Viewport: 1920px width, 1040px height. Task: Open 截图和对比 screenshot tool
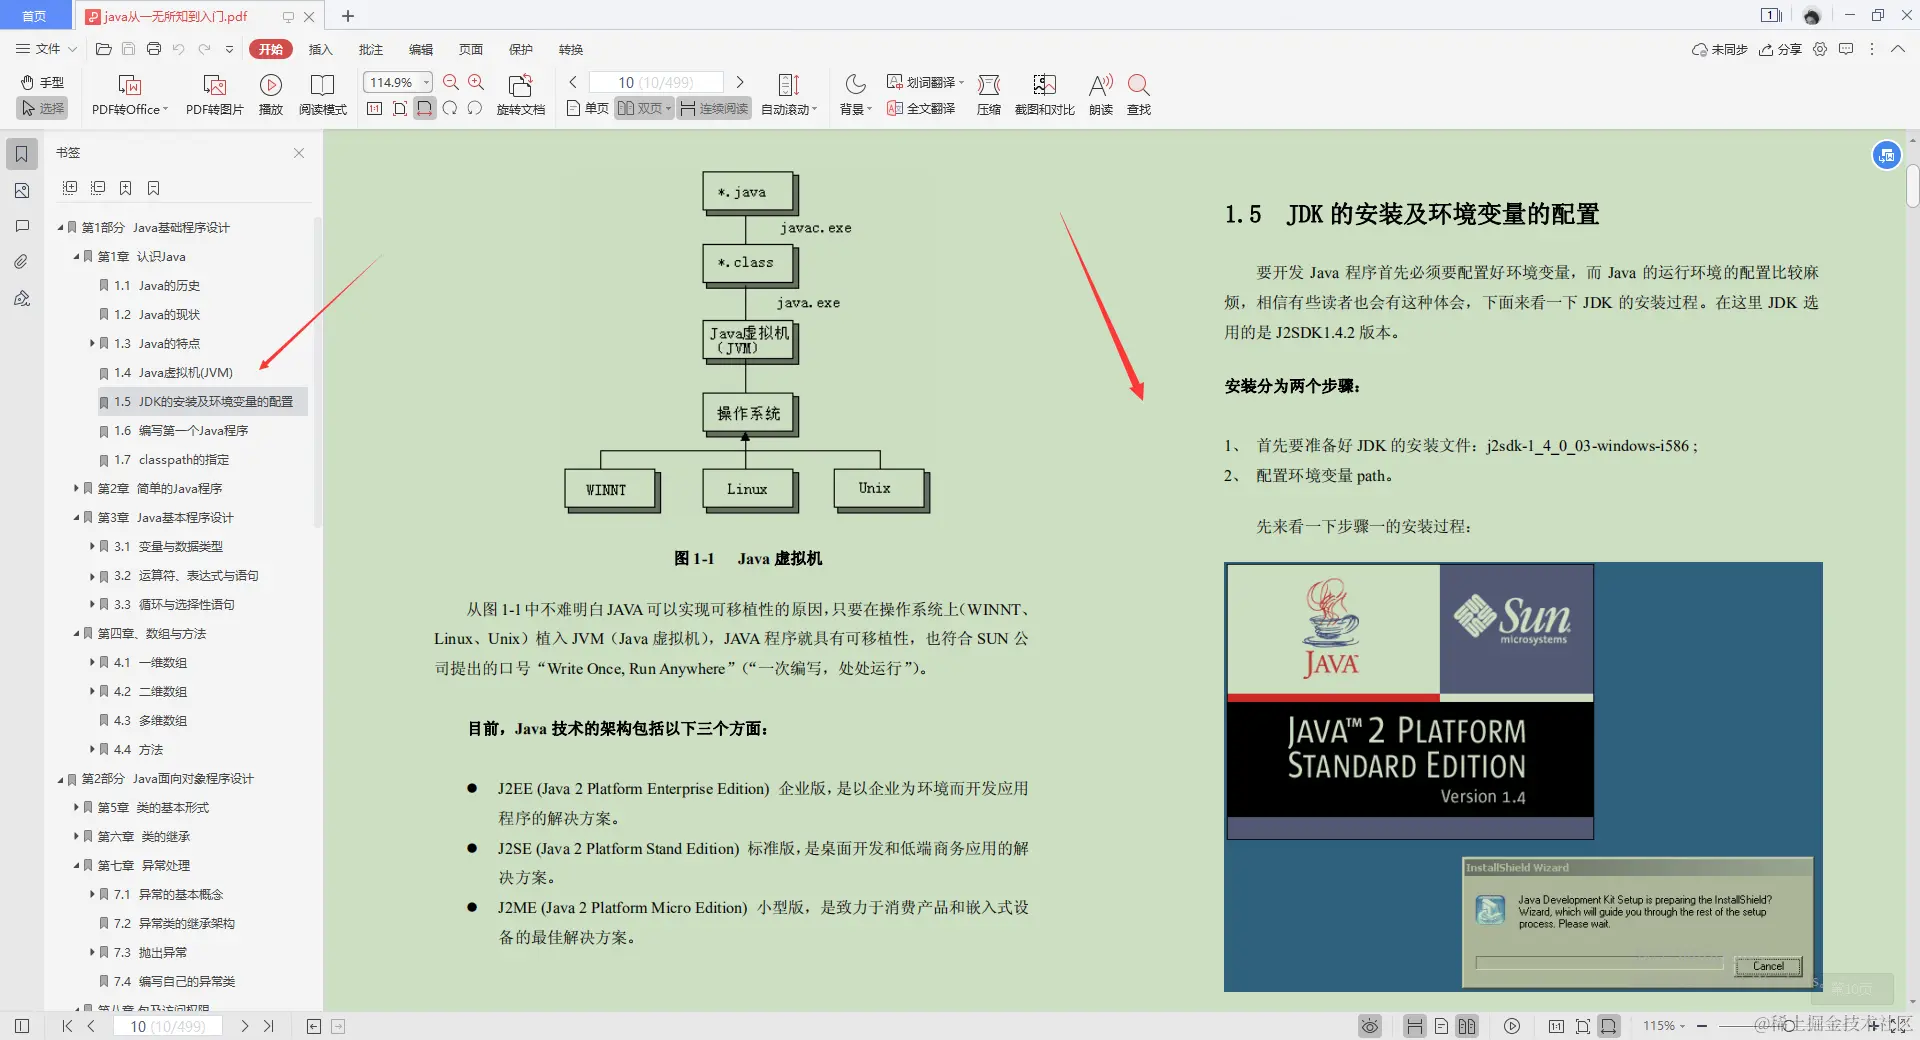[1043, 93]
